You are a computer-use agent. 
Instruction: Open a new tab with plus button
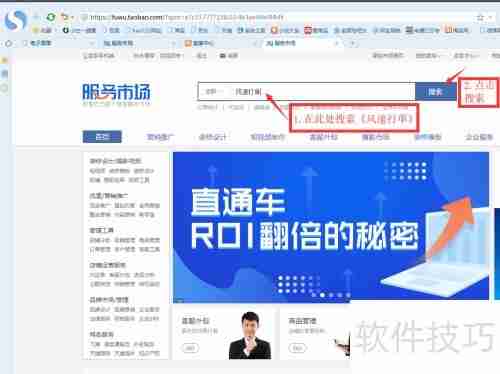[352, 43]
